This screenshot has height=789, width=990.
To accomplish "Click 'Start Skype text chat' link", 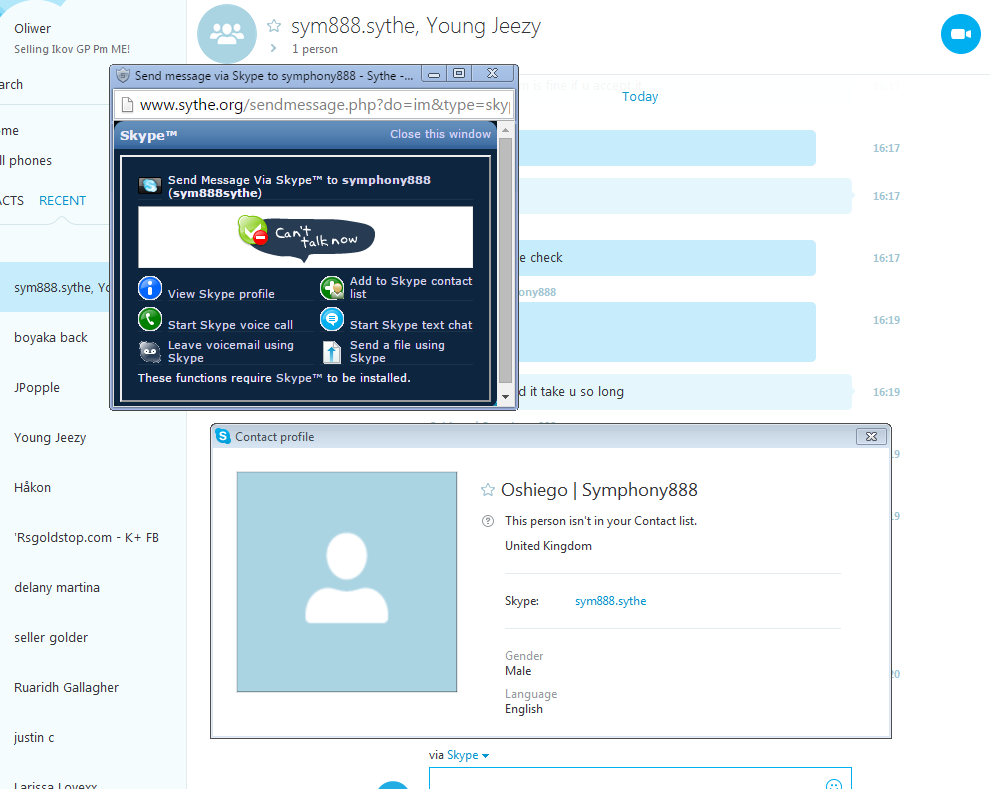I will (411, 324).
